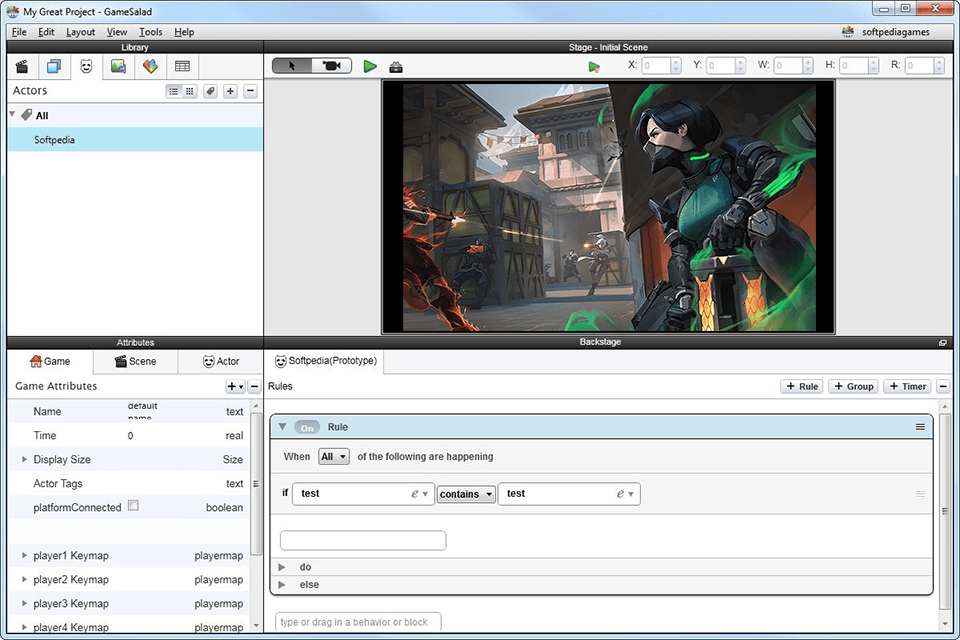The height and width of the screenshot is (640, 960).
Task: Switch to the Scene attributes tab
Action: point(135,361)
